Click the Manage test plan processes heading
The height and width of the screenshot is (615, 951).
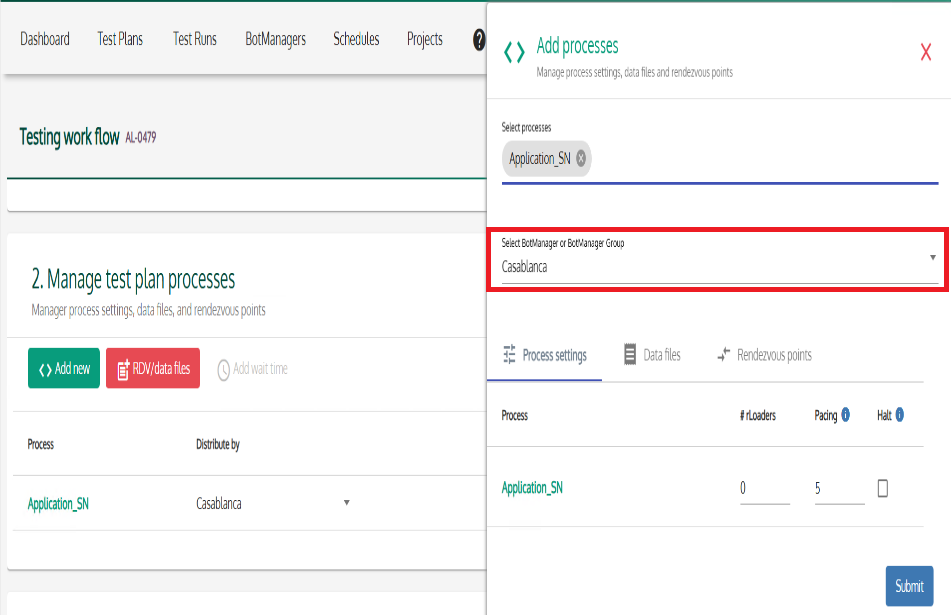pyautogui.click(x=133, y=280)
